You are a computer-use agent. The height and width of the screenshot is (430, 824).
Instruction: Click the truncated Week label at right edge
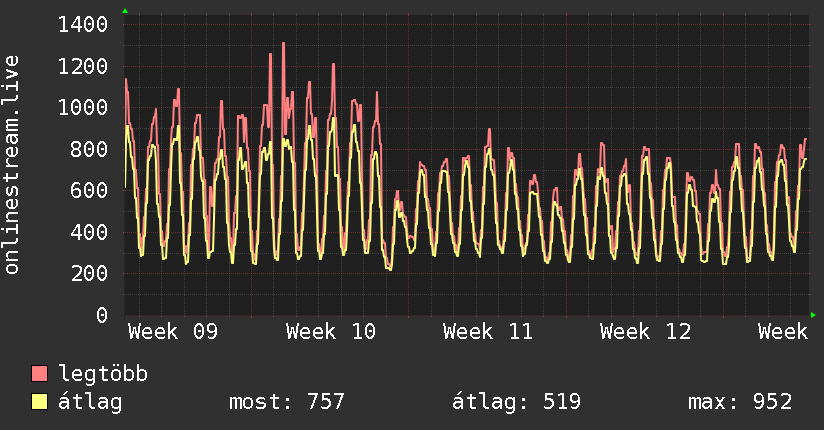(x=783, y=332)
